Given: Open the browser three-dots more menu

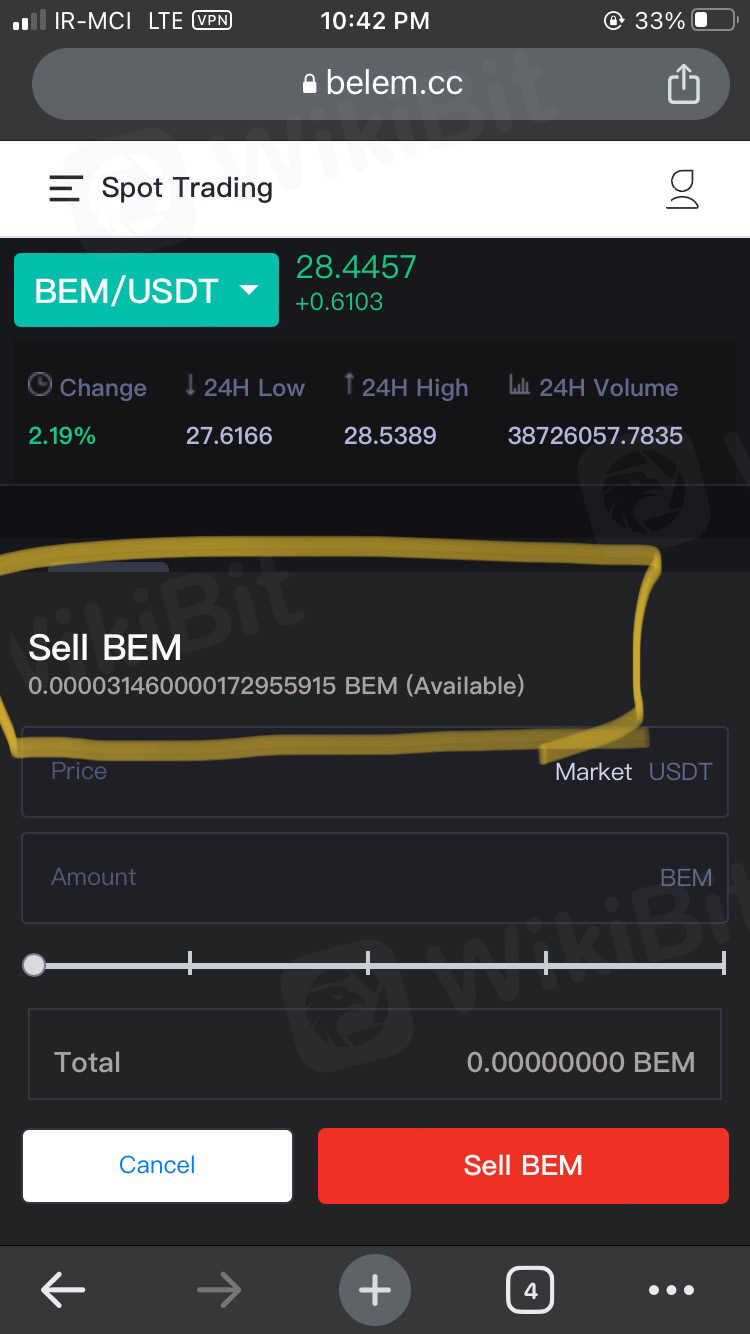Looking at the screenshot, I should click(671, 1290).
